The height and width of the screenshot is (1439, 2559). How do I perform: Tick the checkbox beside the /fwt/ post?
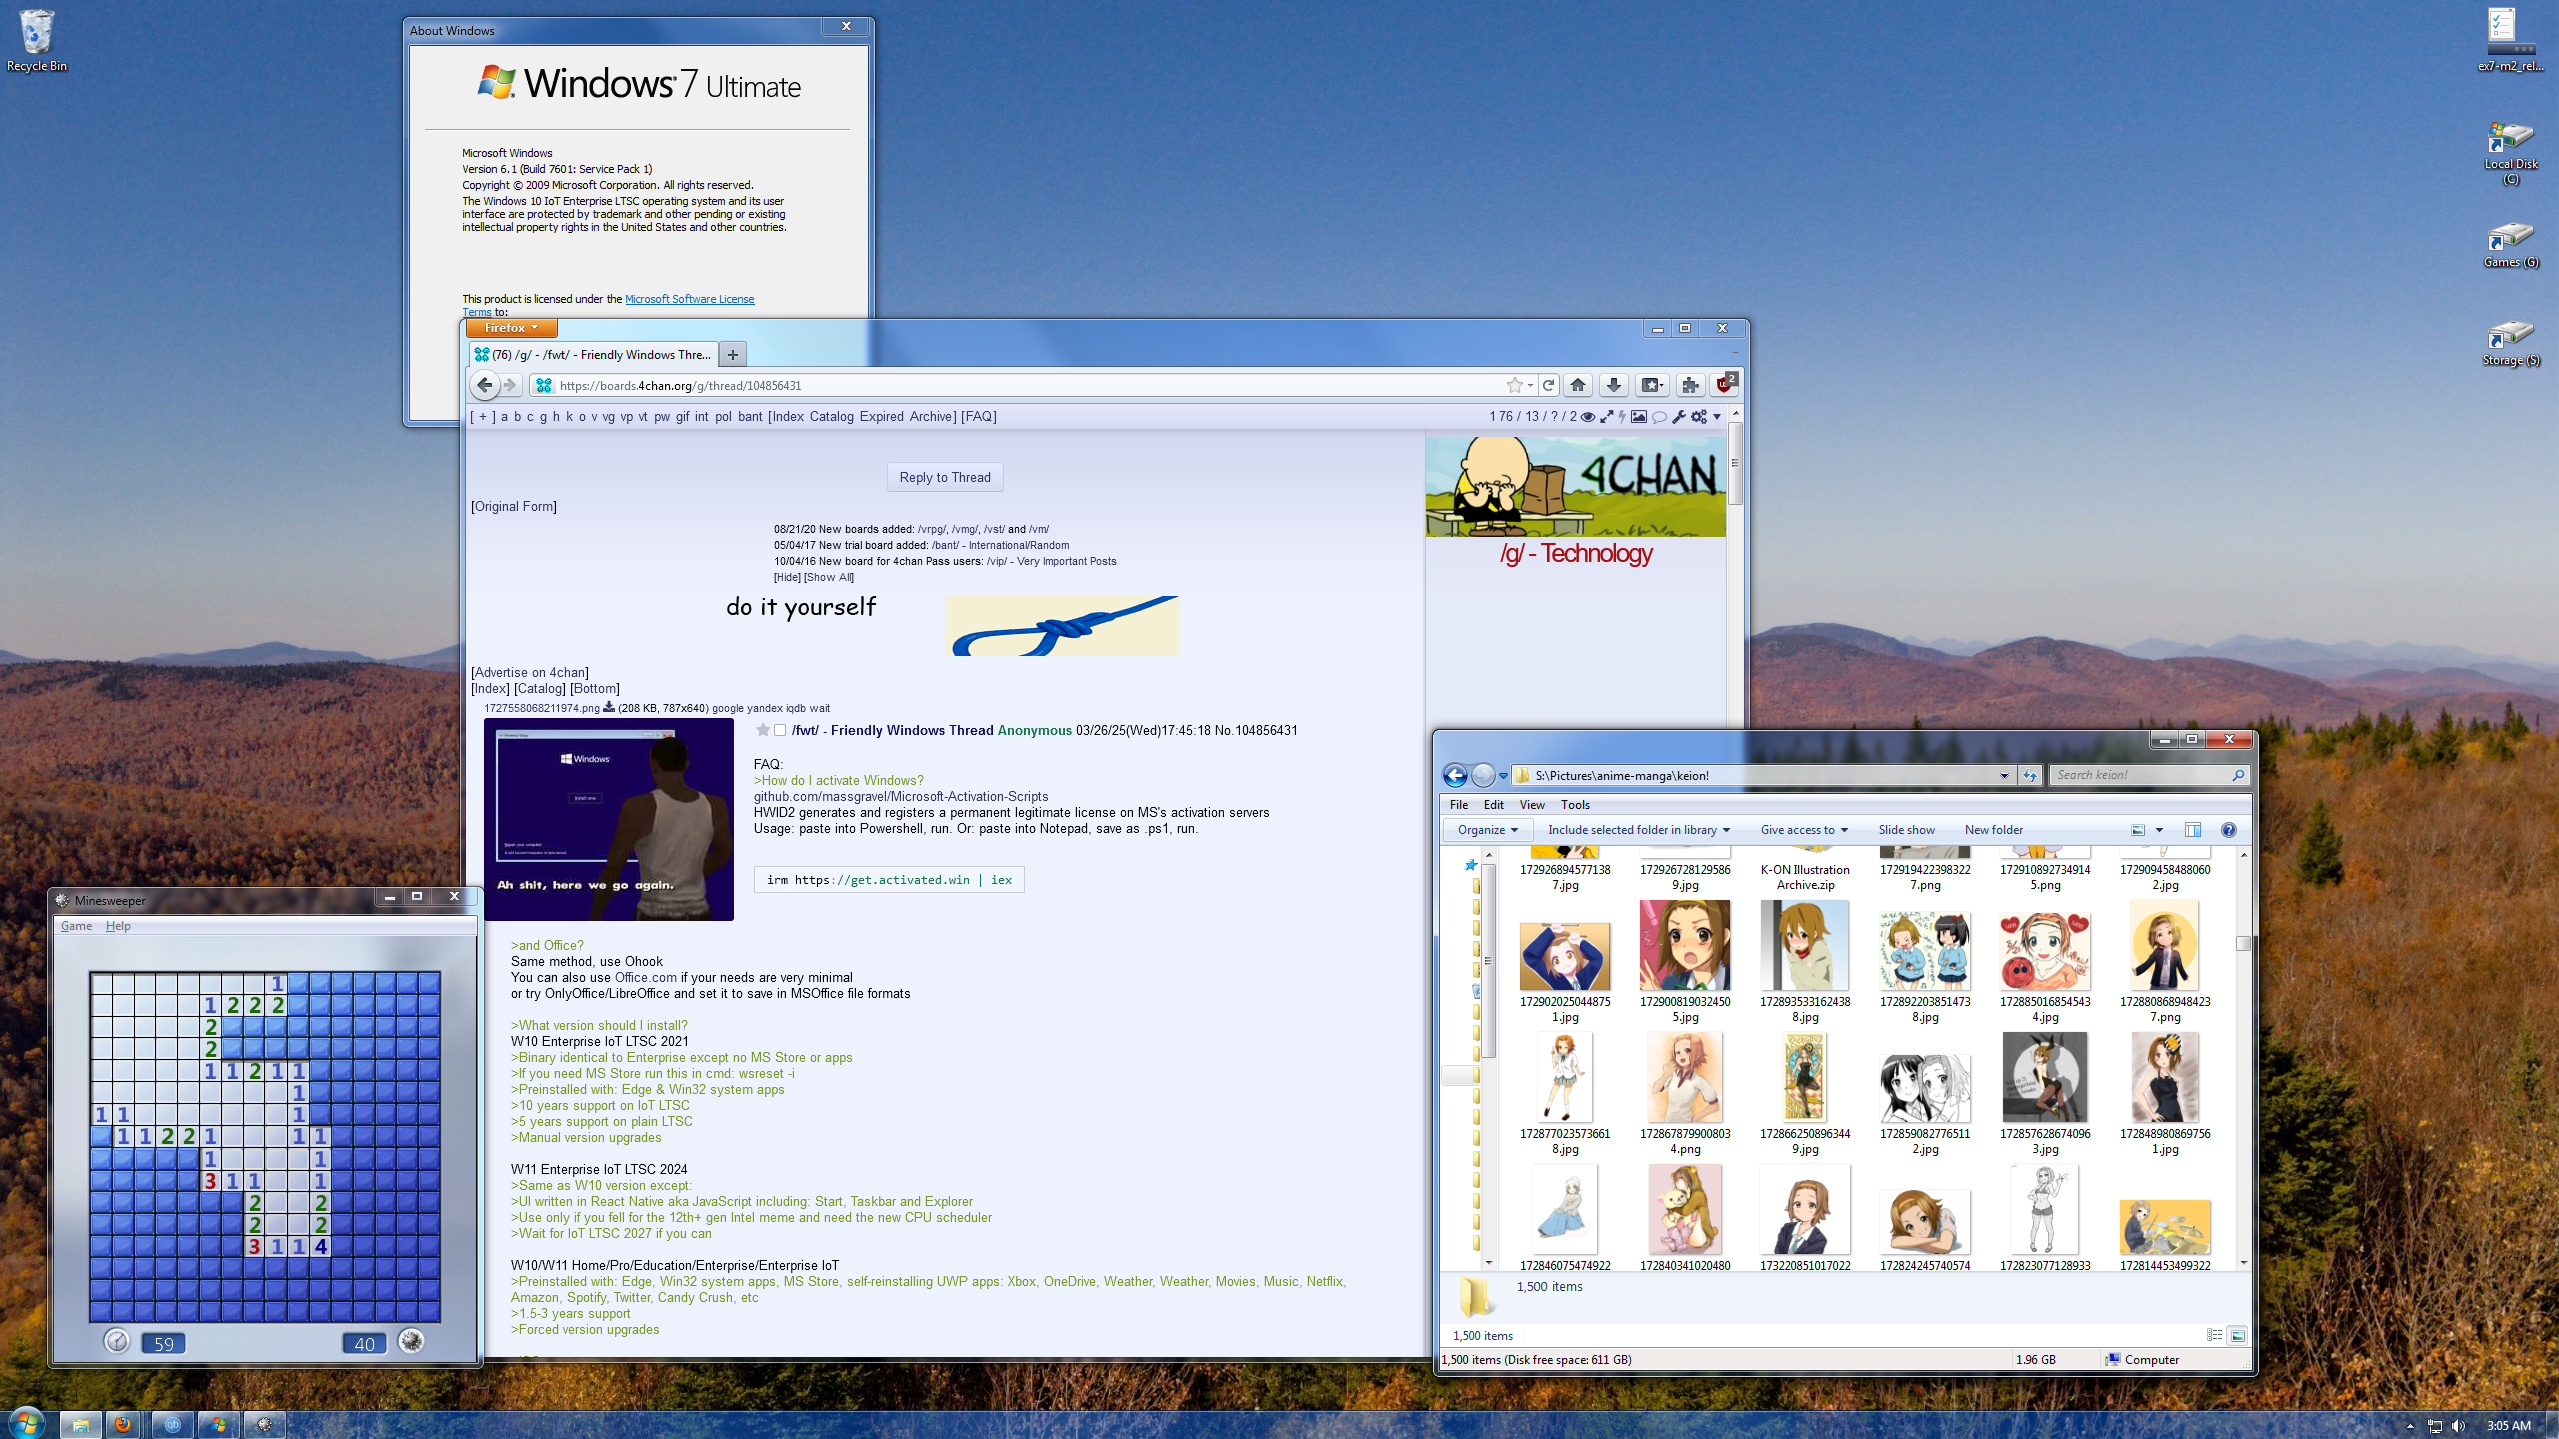(780, 730)
